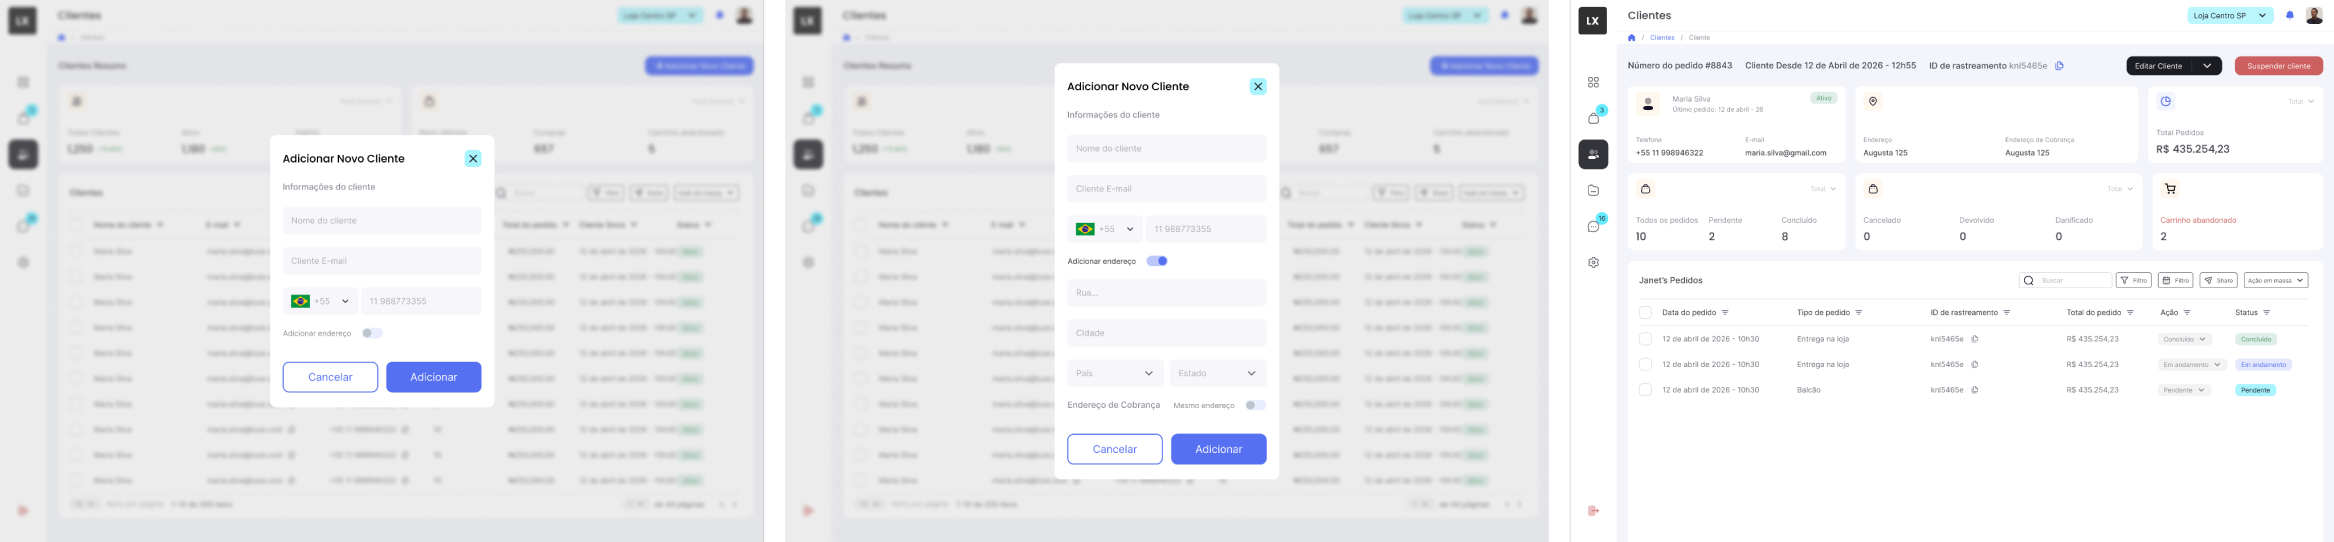Click the sort icon beside Tipo de pedido
The image size is (2334, 542).
tap(1859, 313)
